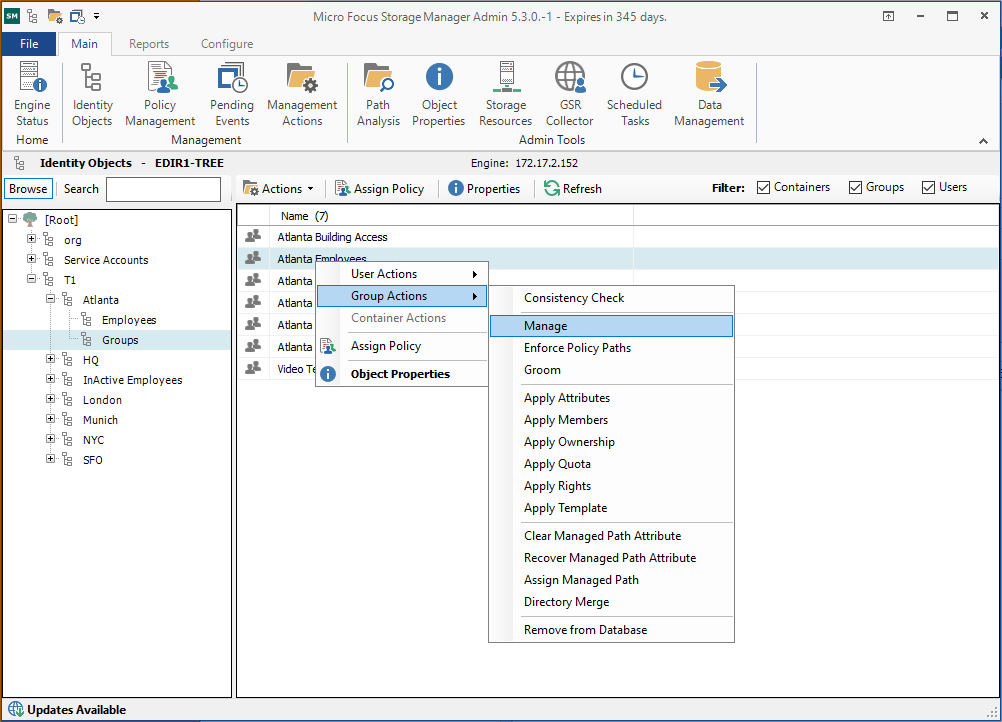Launch Path Analysis tool
Viewport: 1002px width, 722px height.
point(378,94)
